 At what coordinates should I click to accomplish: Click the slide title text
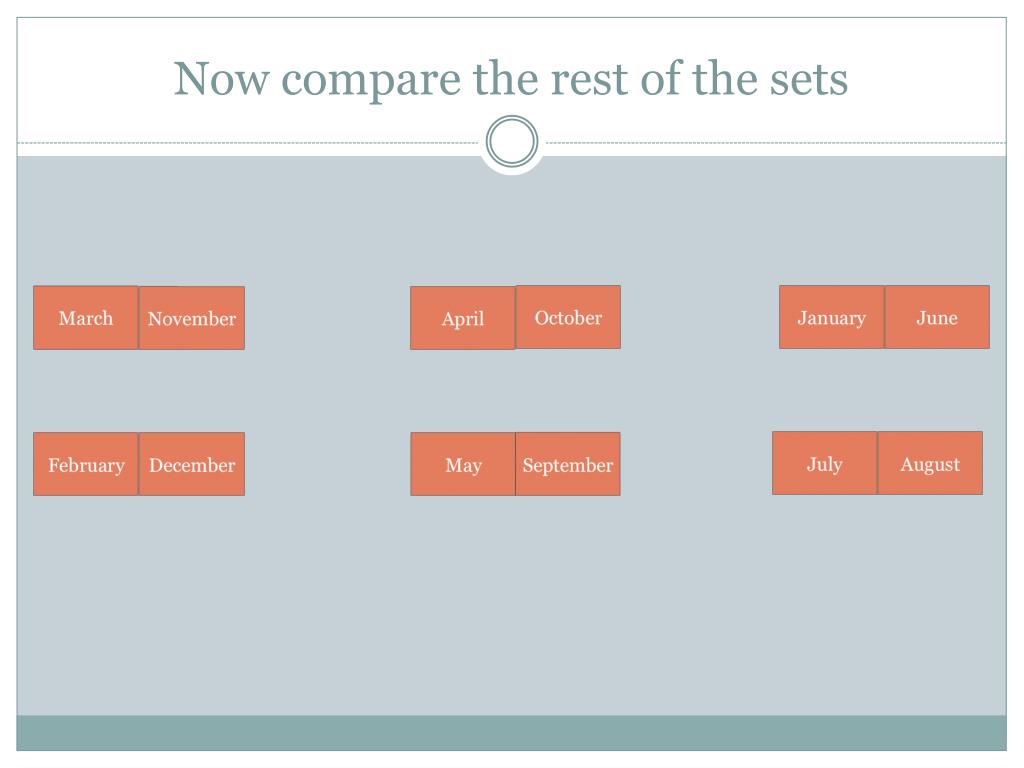coord(511,79)
